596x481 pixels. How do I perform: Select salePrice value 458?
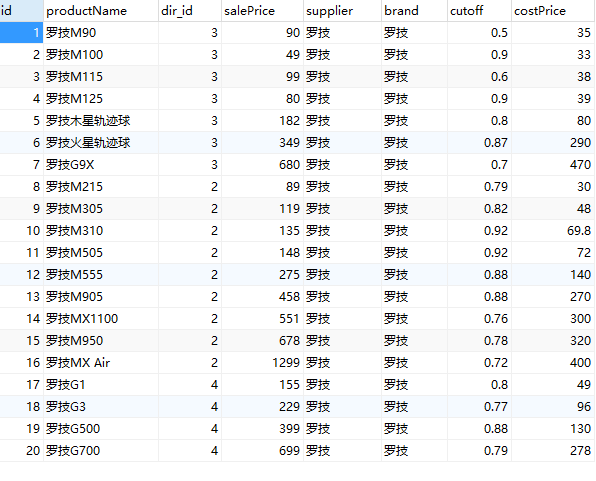pos(290,297)
